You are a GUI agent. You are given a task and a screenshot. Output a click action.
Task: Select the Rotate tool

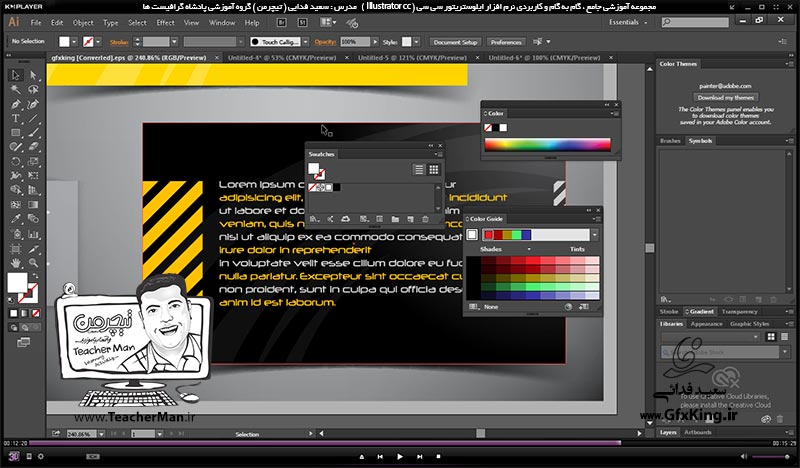[16, 161]
